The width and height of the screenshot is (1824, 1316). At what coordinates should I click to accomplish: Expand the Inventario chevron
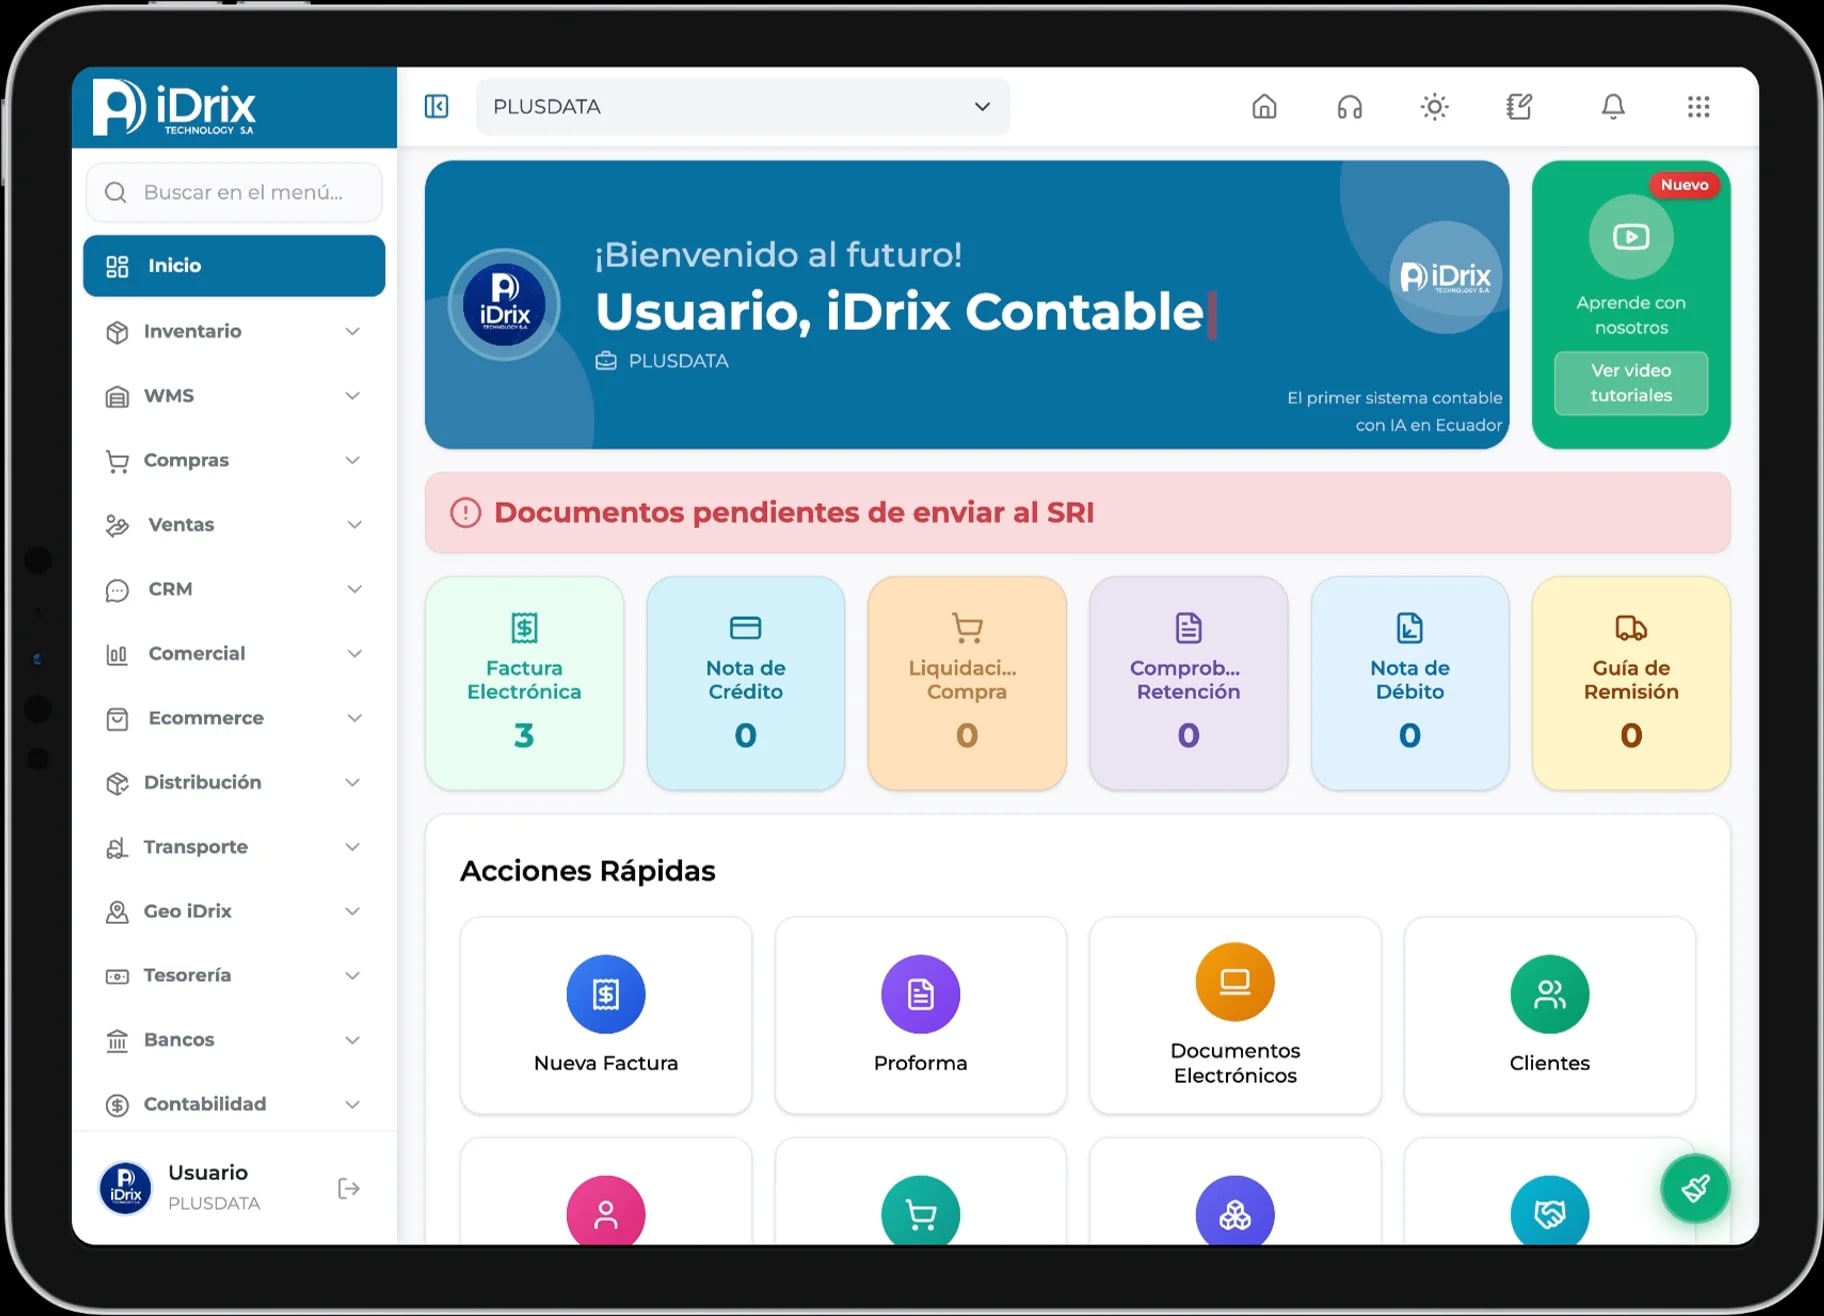(352, 331)
